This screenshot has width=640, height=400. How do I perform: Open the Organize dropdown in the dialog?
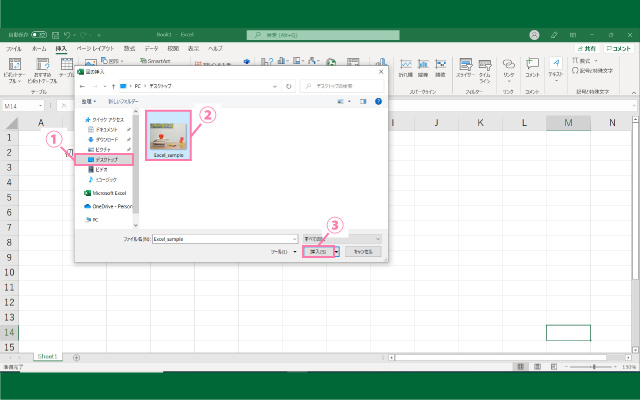click(x=89, y=101)
